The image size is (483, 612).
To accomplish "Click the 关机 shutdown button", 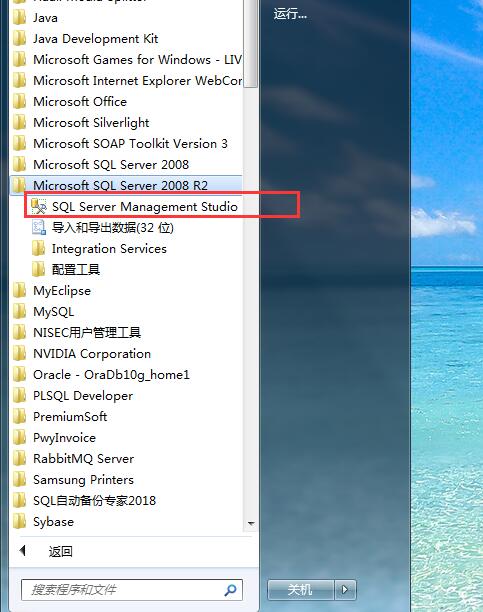I will 301,589.
